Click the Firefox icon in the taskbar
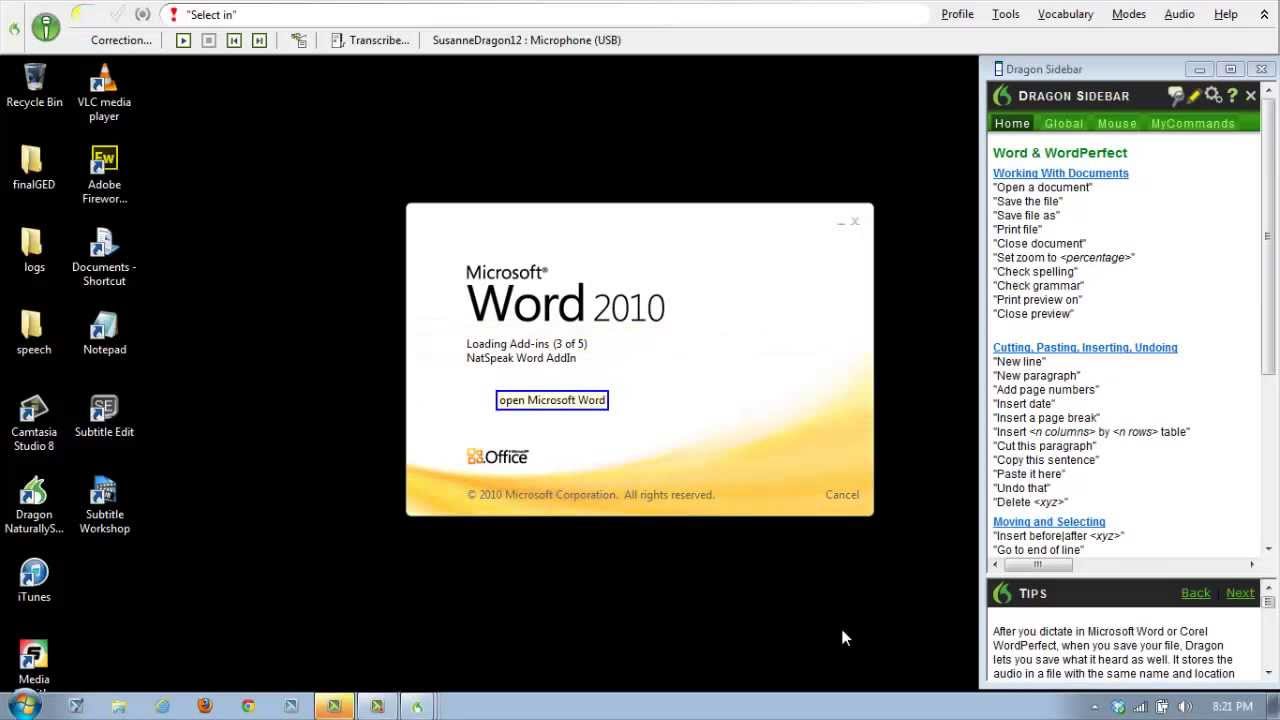The height and width of the screenshot is (720, 1280). click(205, 706)
